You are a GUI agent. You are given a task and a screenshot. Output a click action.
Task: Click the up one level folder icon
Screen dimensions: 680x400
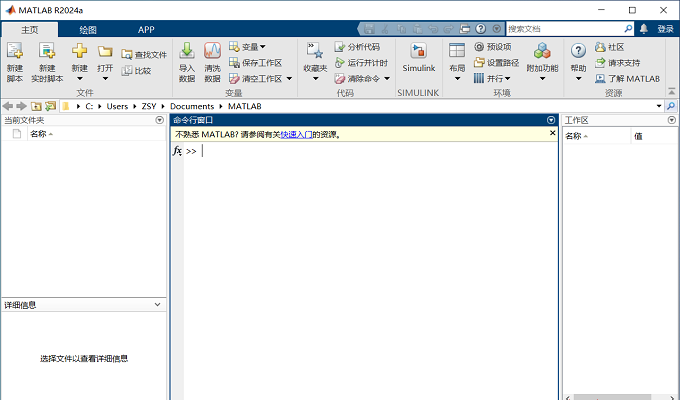36,106
